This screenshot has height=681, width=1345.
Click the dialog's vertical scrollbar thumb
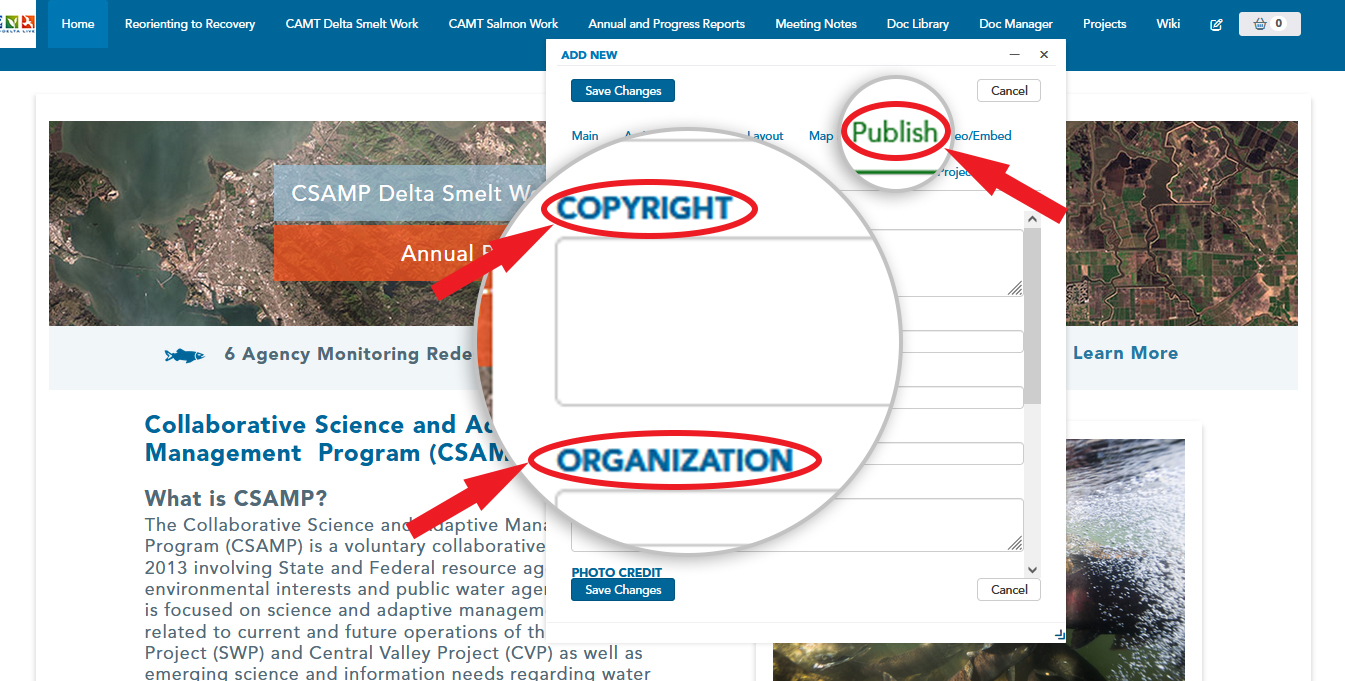click(x=1033, y=316)
